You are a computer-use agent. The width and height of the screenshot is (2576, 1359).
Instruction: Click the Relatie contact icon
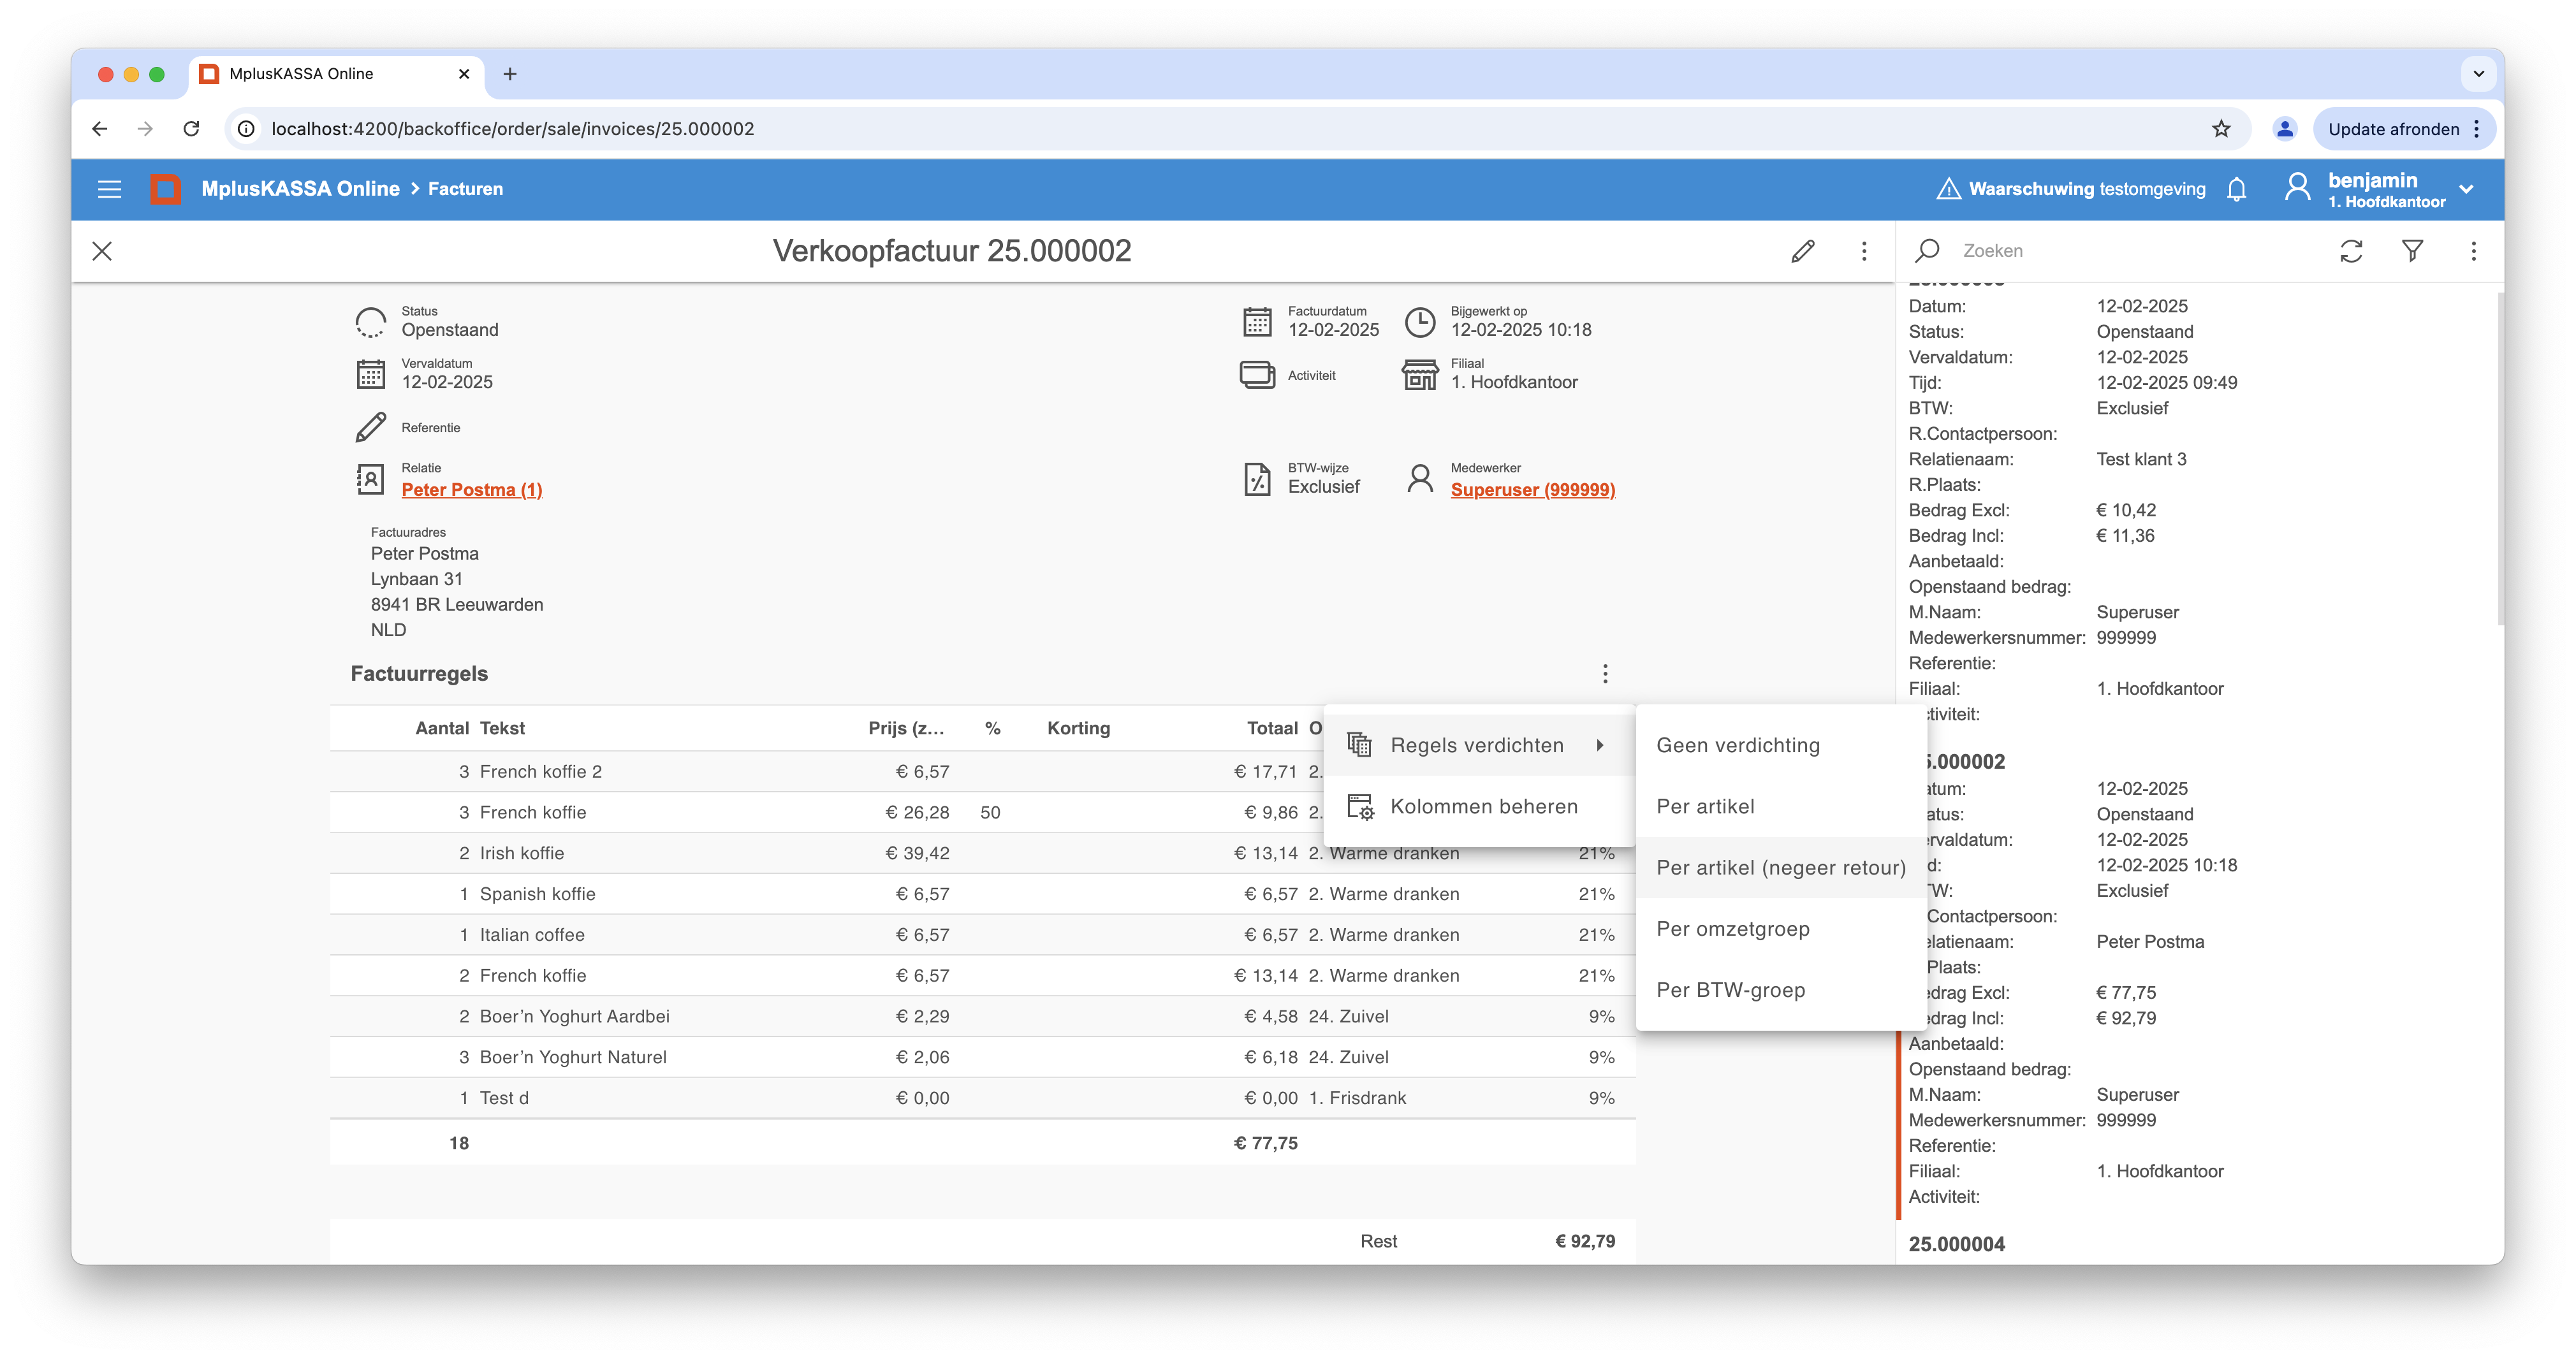[370, 479]
